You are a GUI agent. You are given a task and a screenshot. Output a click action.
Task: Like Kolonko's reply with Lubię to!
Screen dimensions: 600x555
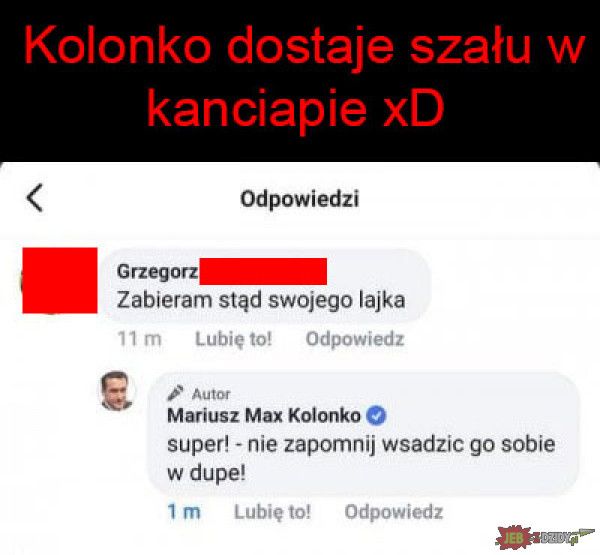[272, 512]
